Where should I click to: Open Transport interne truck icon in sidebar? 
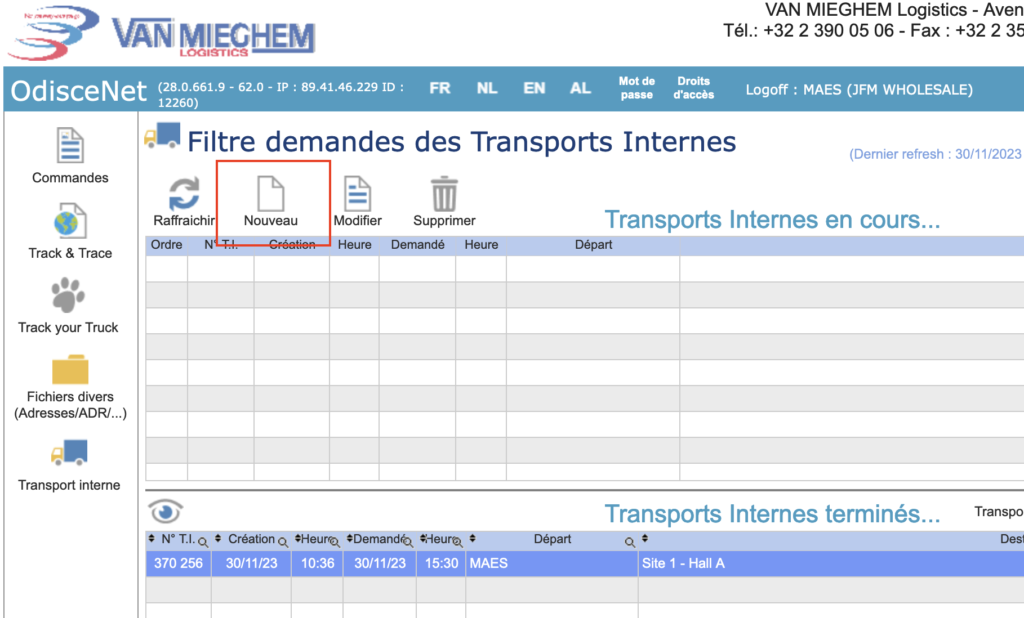point(70,454)
